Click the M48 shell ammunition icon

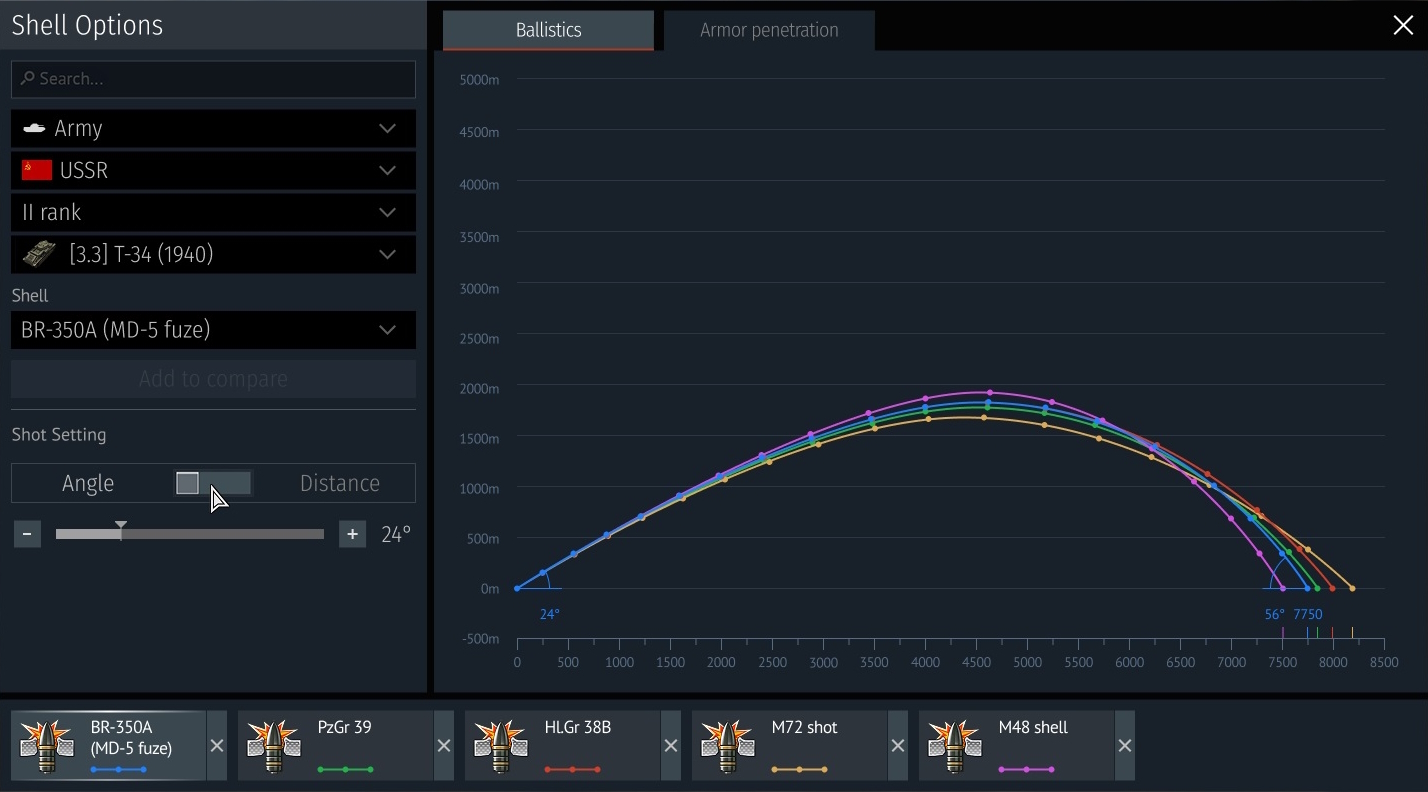[955, 746]
